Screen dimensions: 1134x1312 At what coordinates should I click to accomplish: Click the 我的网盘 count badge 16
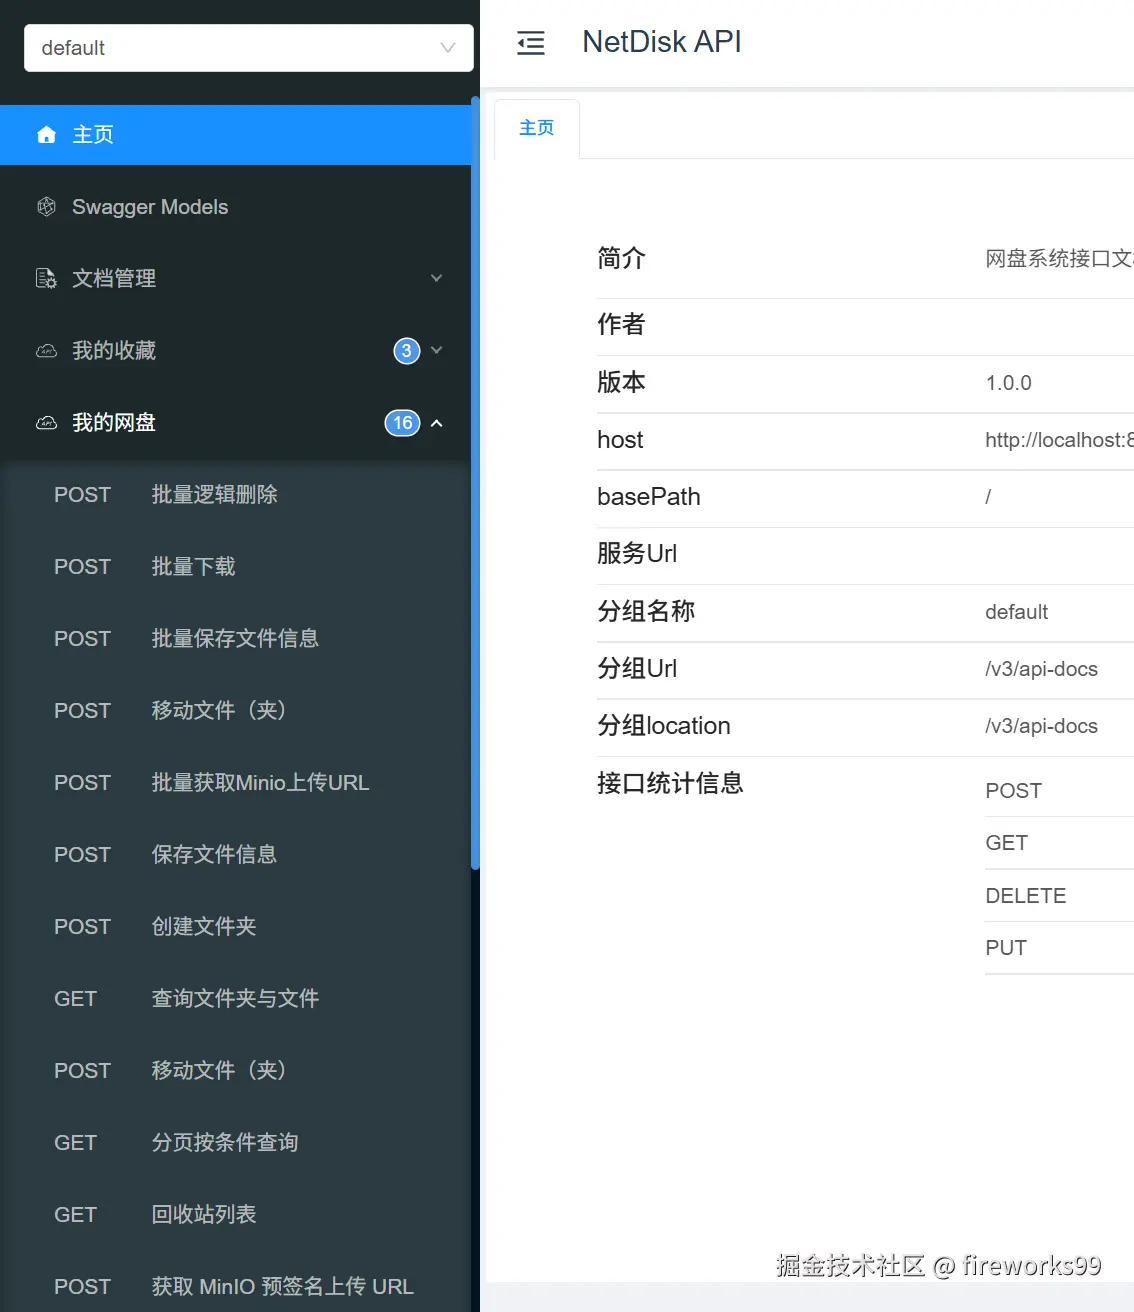pos(403,423)
